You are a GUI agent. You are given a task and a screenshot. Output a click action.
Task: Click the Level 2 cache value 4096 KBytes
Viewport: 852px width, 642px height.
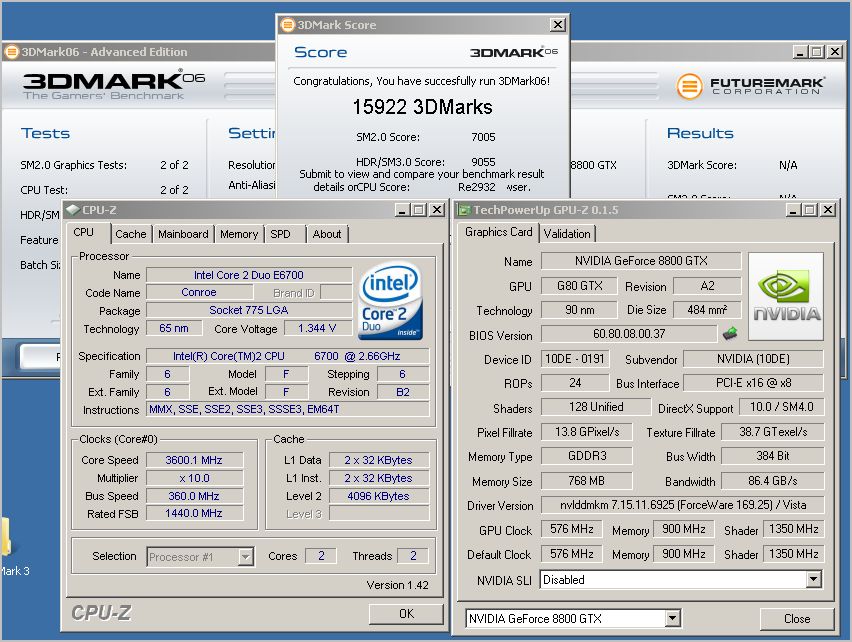[x=378, y=496]
